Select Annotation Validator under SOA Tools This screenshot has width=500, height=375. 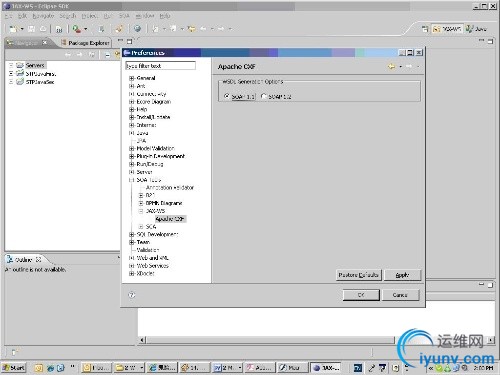coord(170,187)
